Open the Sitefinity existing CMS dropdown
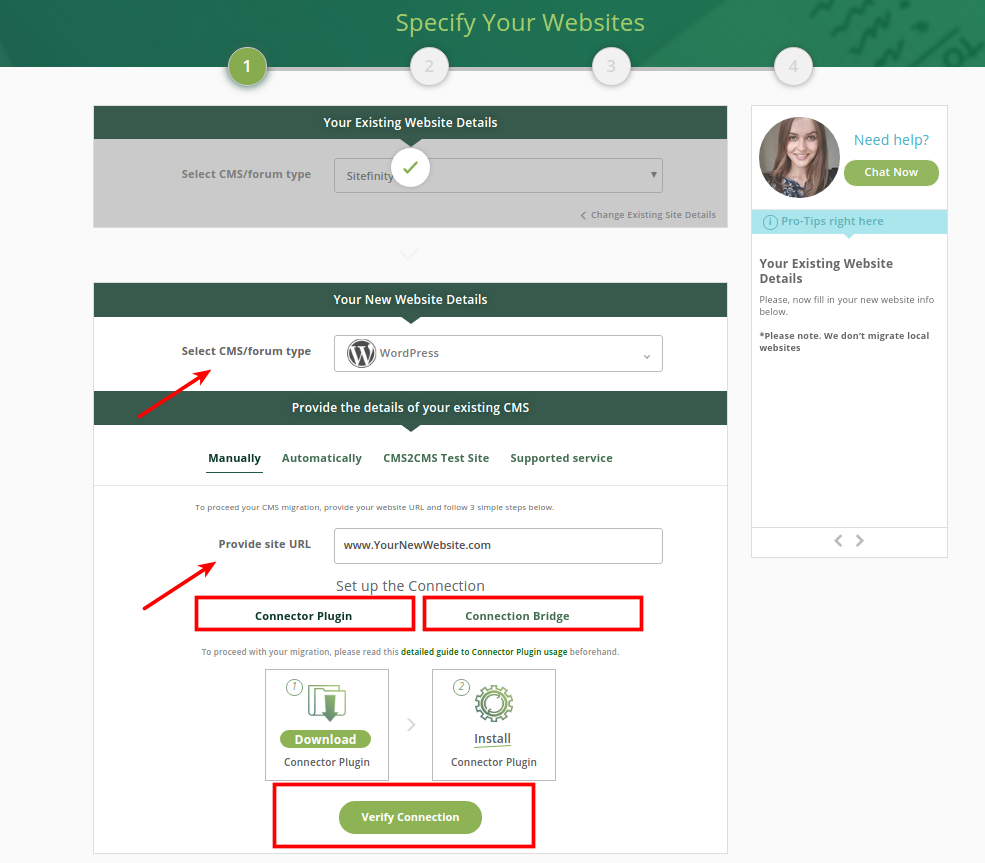This screenshot has width=985, height=863. pos(498,175)
